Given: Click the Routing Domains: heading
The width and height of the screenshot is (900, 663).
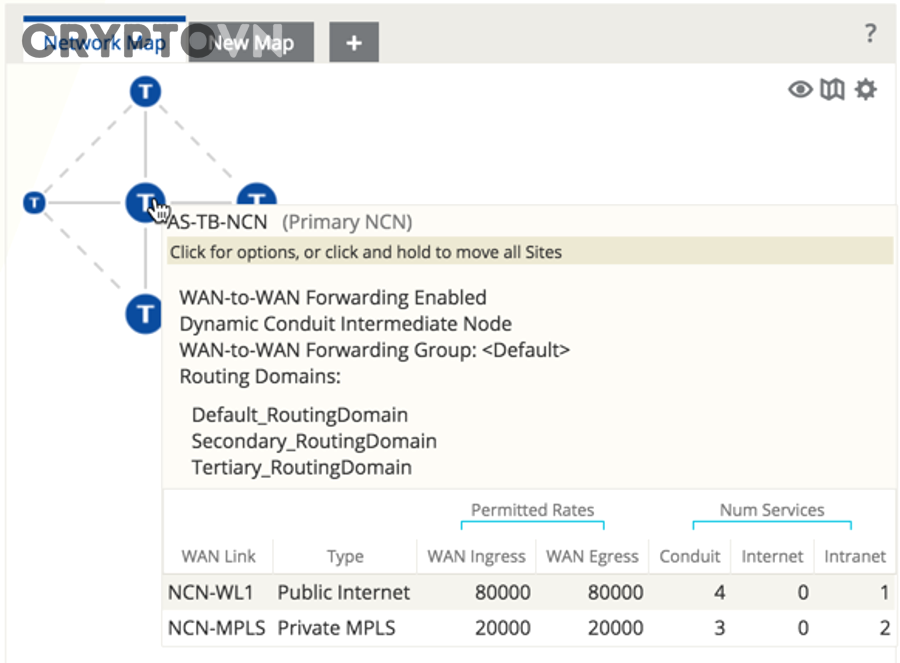Looking at the screenshot, I should coord(260,377).
